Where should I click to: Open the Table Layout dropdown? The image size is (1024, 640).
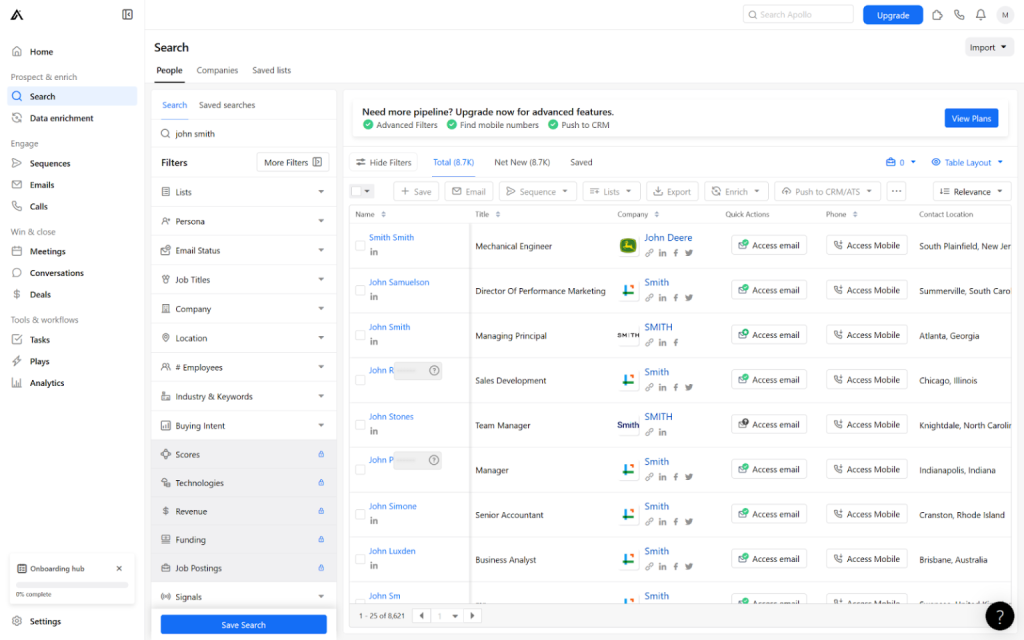click(x=966, y=162)
